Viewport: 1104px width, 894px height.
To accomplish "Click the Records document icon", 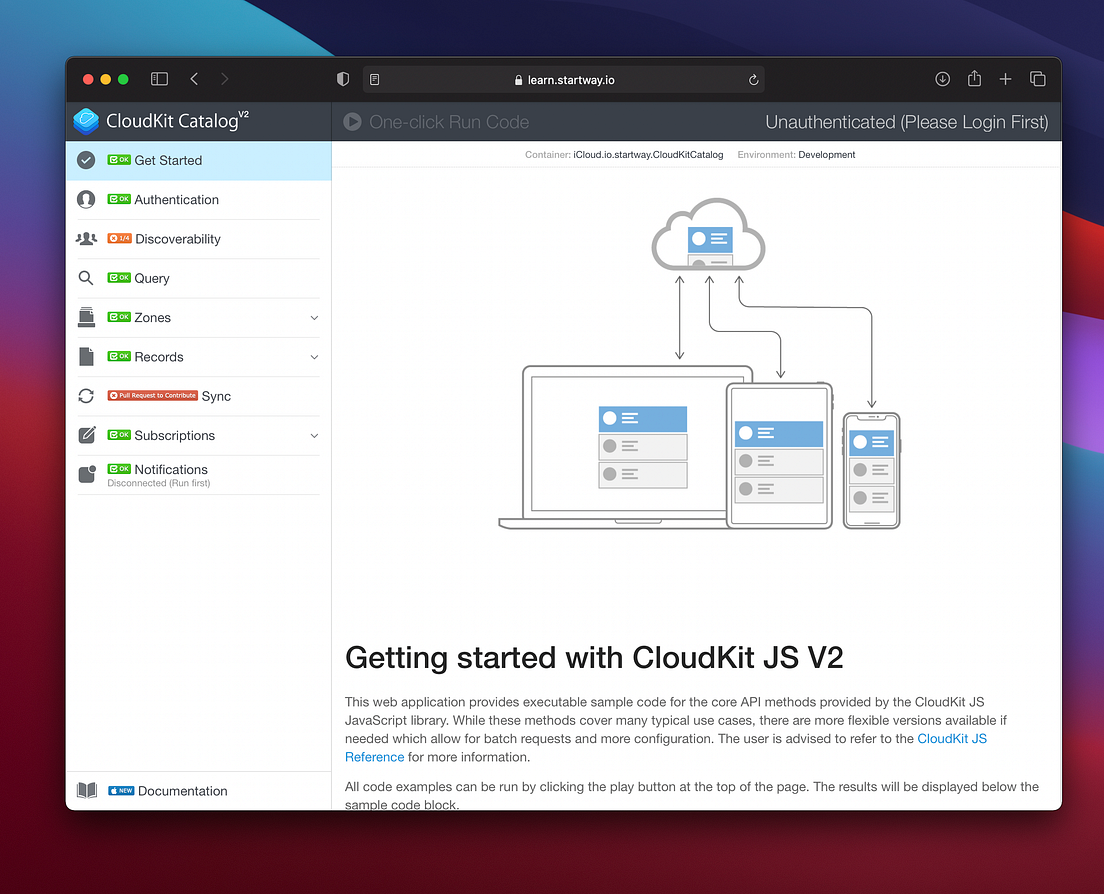I will (86, 356).
